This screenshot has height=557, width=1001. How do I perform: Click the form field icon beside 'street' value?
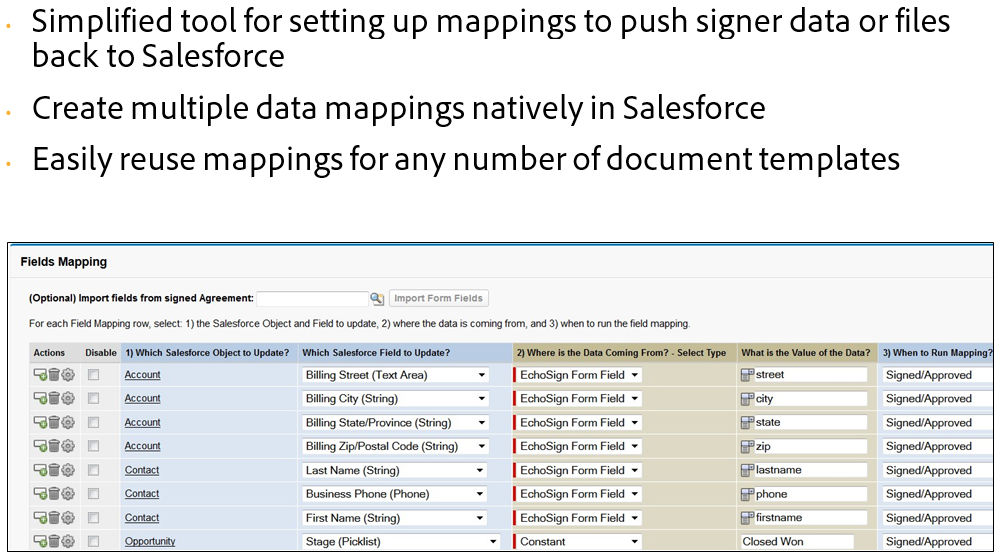click(747, 375)
